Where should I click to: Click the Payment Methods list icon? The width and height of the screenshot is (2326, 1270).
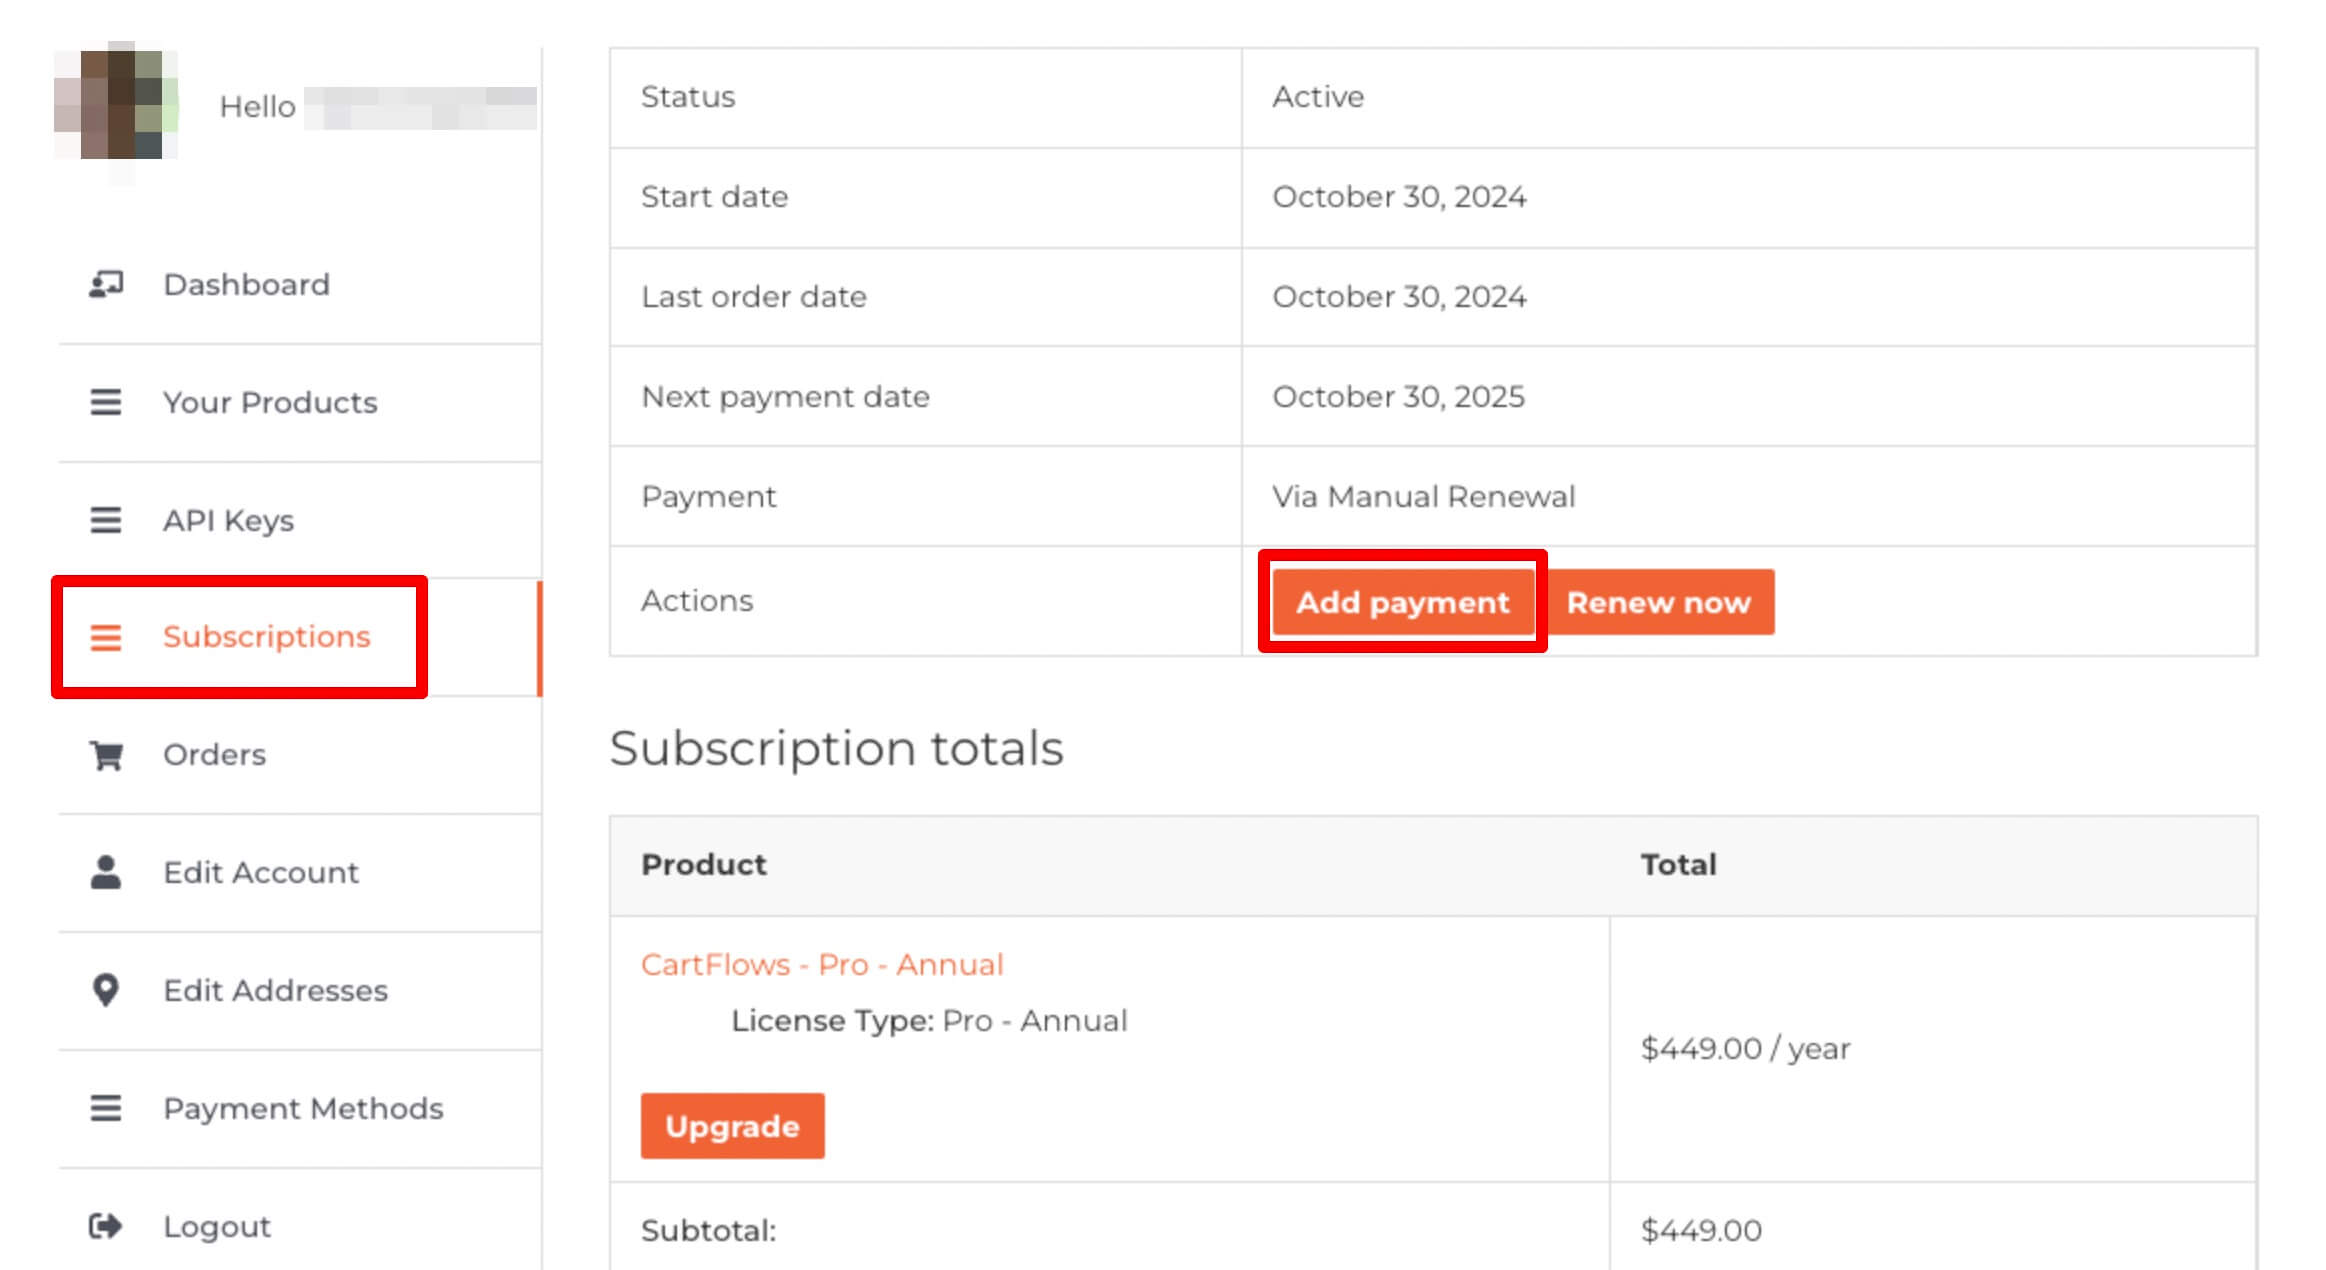(106, 1108)
